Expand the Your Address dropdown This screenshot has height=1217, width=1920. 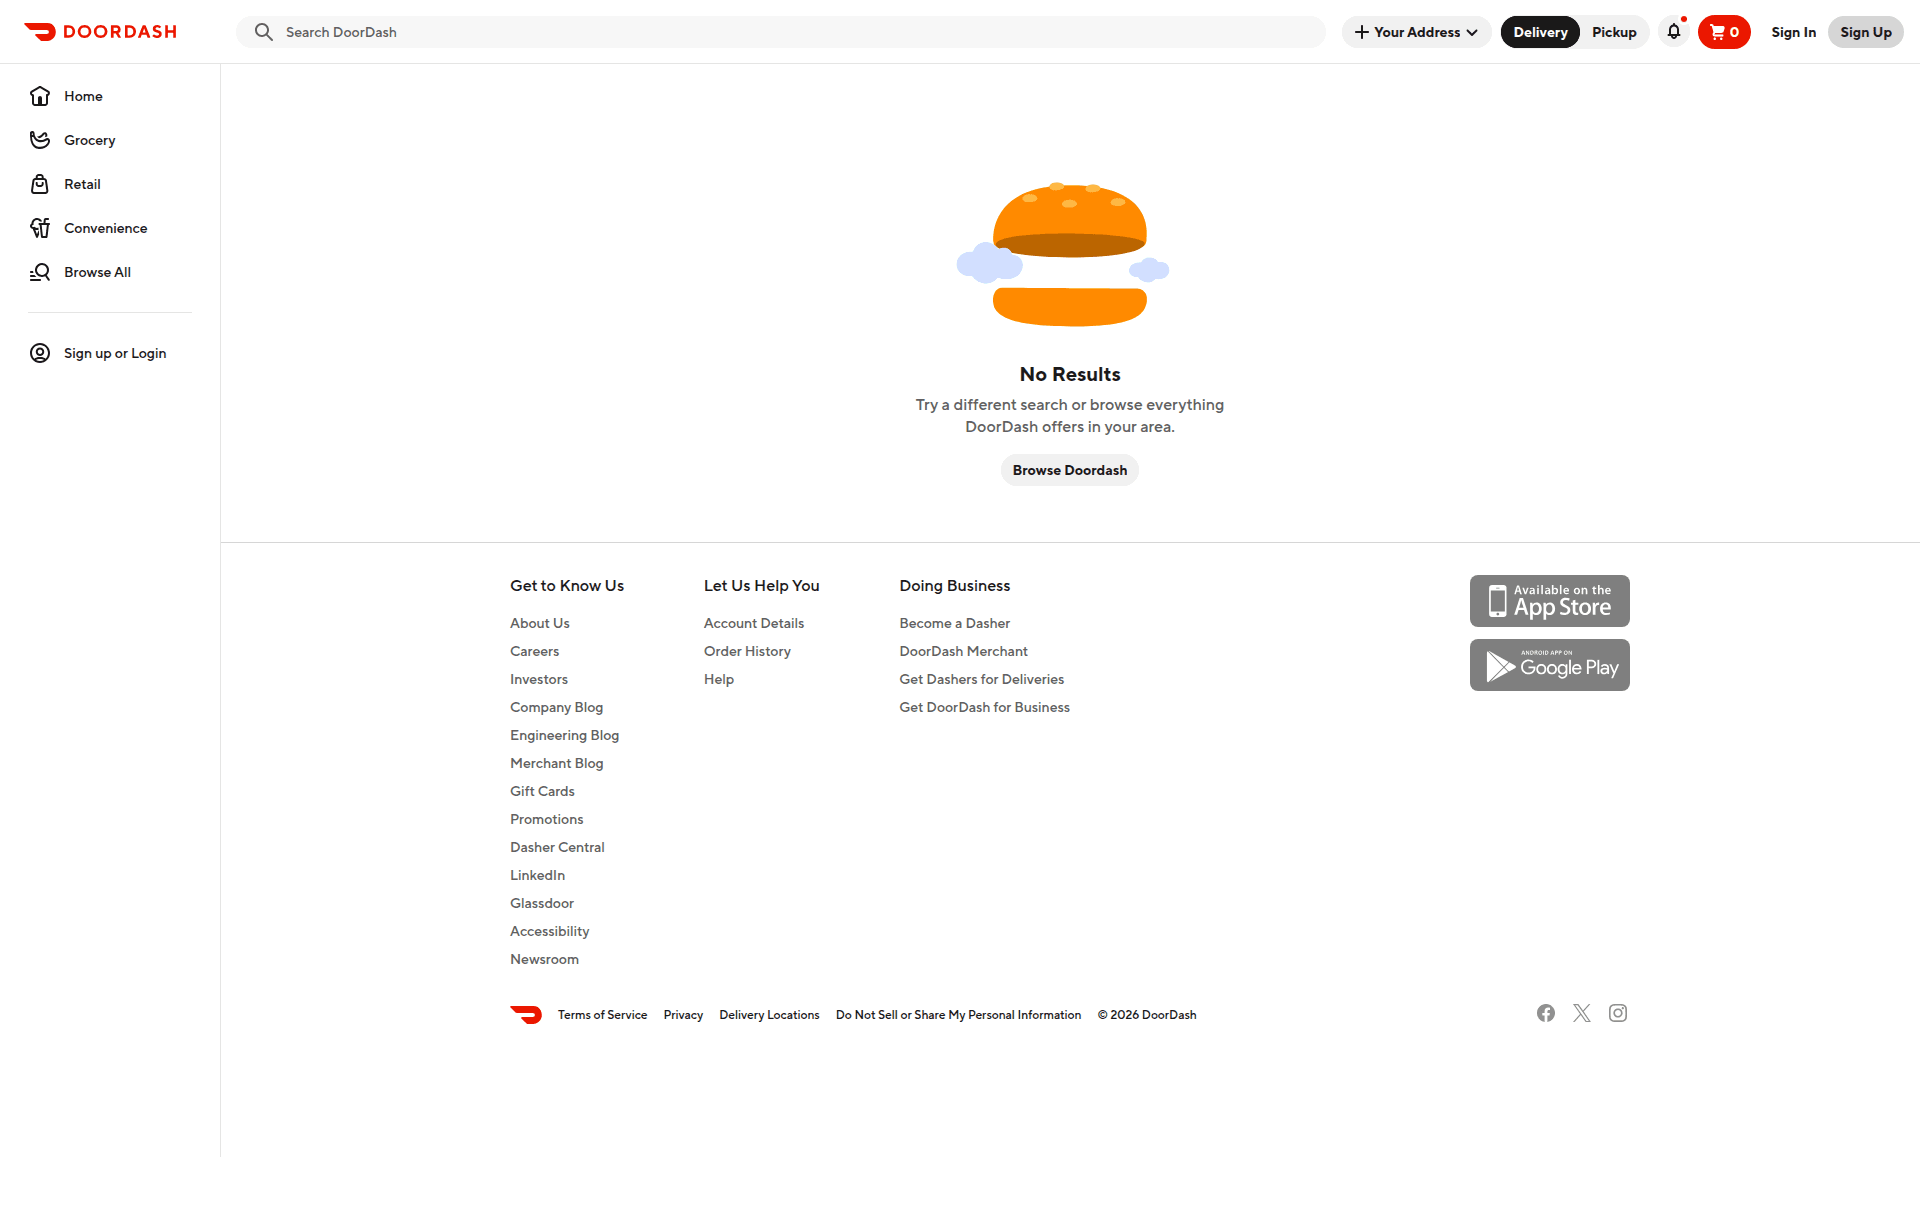pos(1416,32)
